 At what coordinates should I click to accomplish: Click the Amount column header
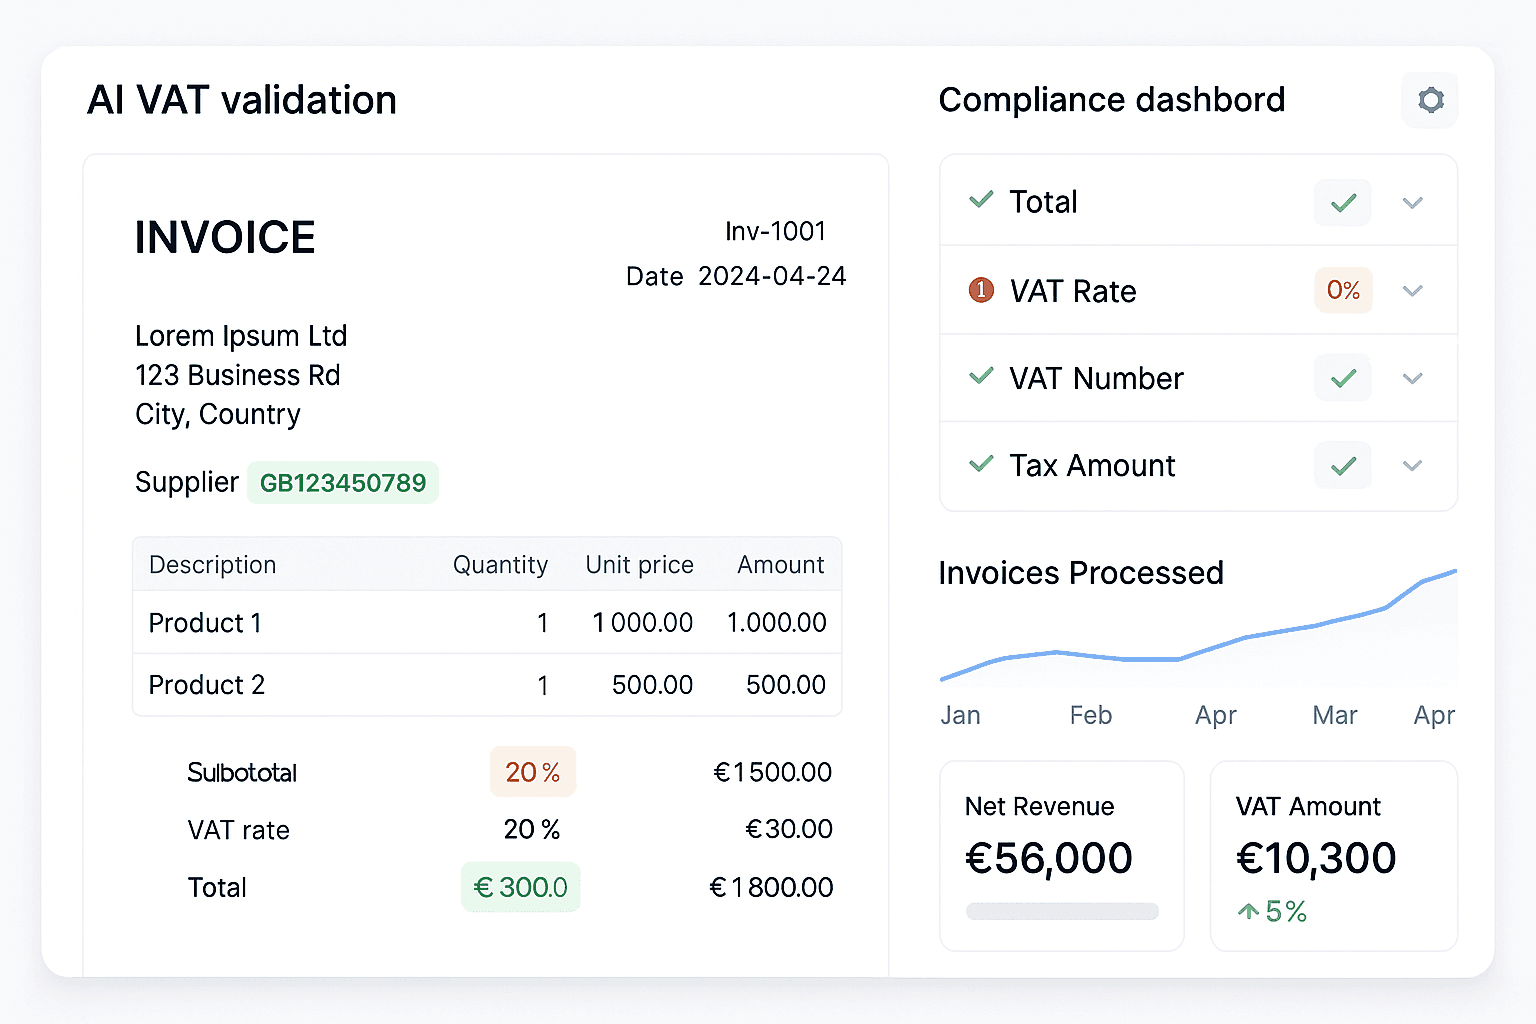pyautogui.click(x=781, y=565)
